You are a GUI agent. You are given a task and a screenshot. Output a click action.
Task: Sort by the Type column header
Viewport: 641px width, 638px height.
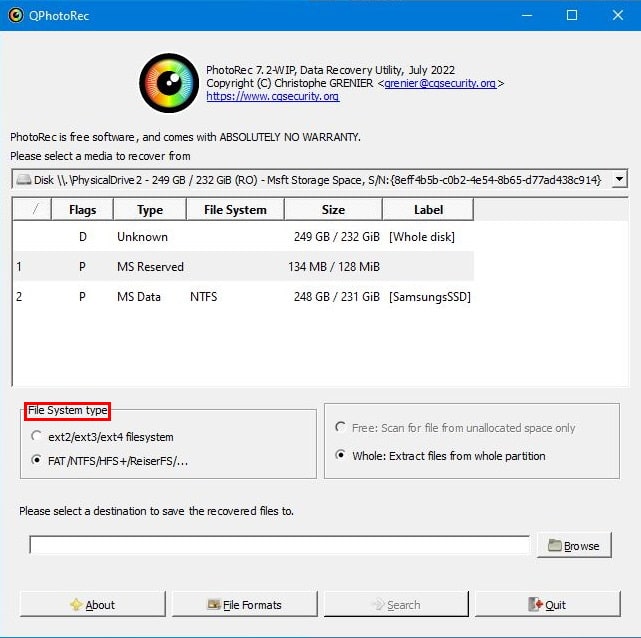pos(150,210)
